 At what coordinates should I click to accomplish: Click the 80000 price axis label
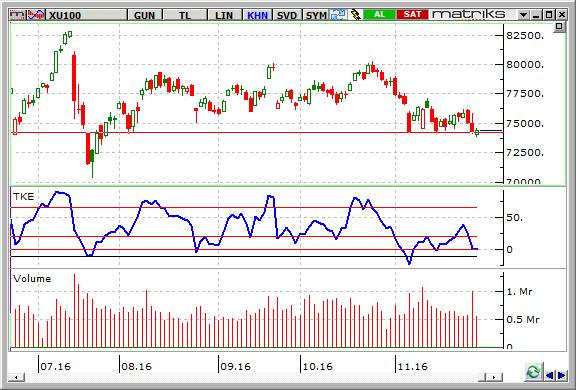click(x=525, y=65)
